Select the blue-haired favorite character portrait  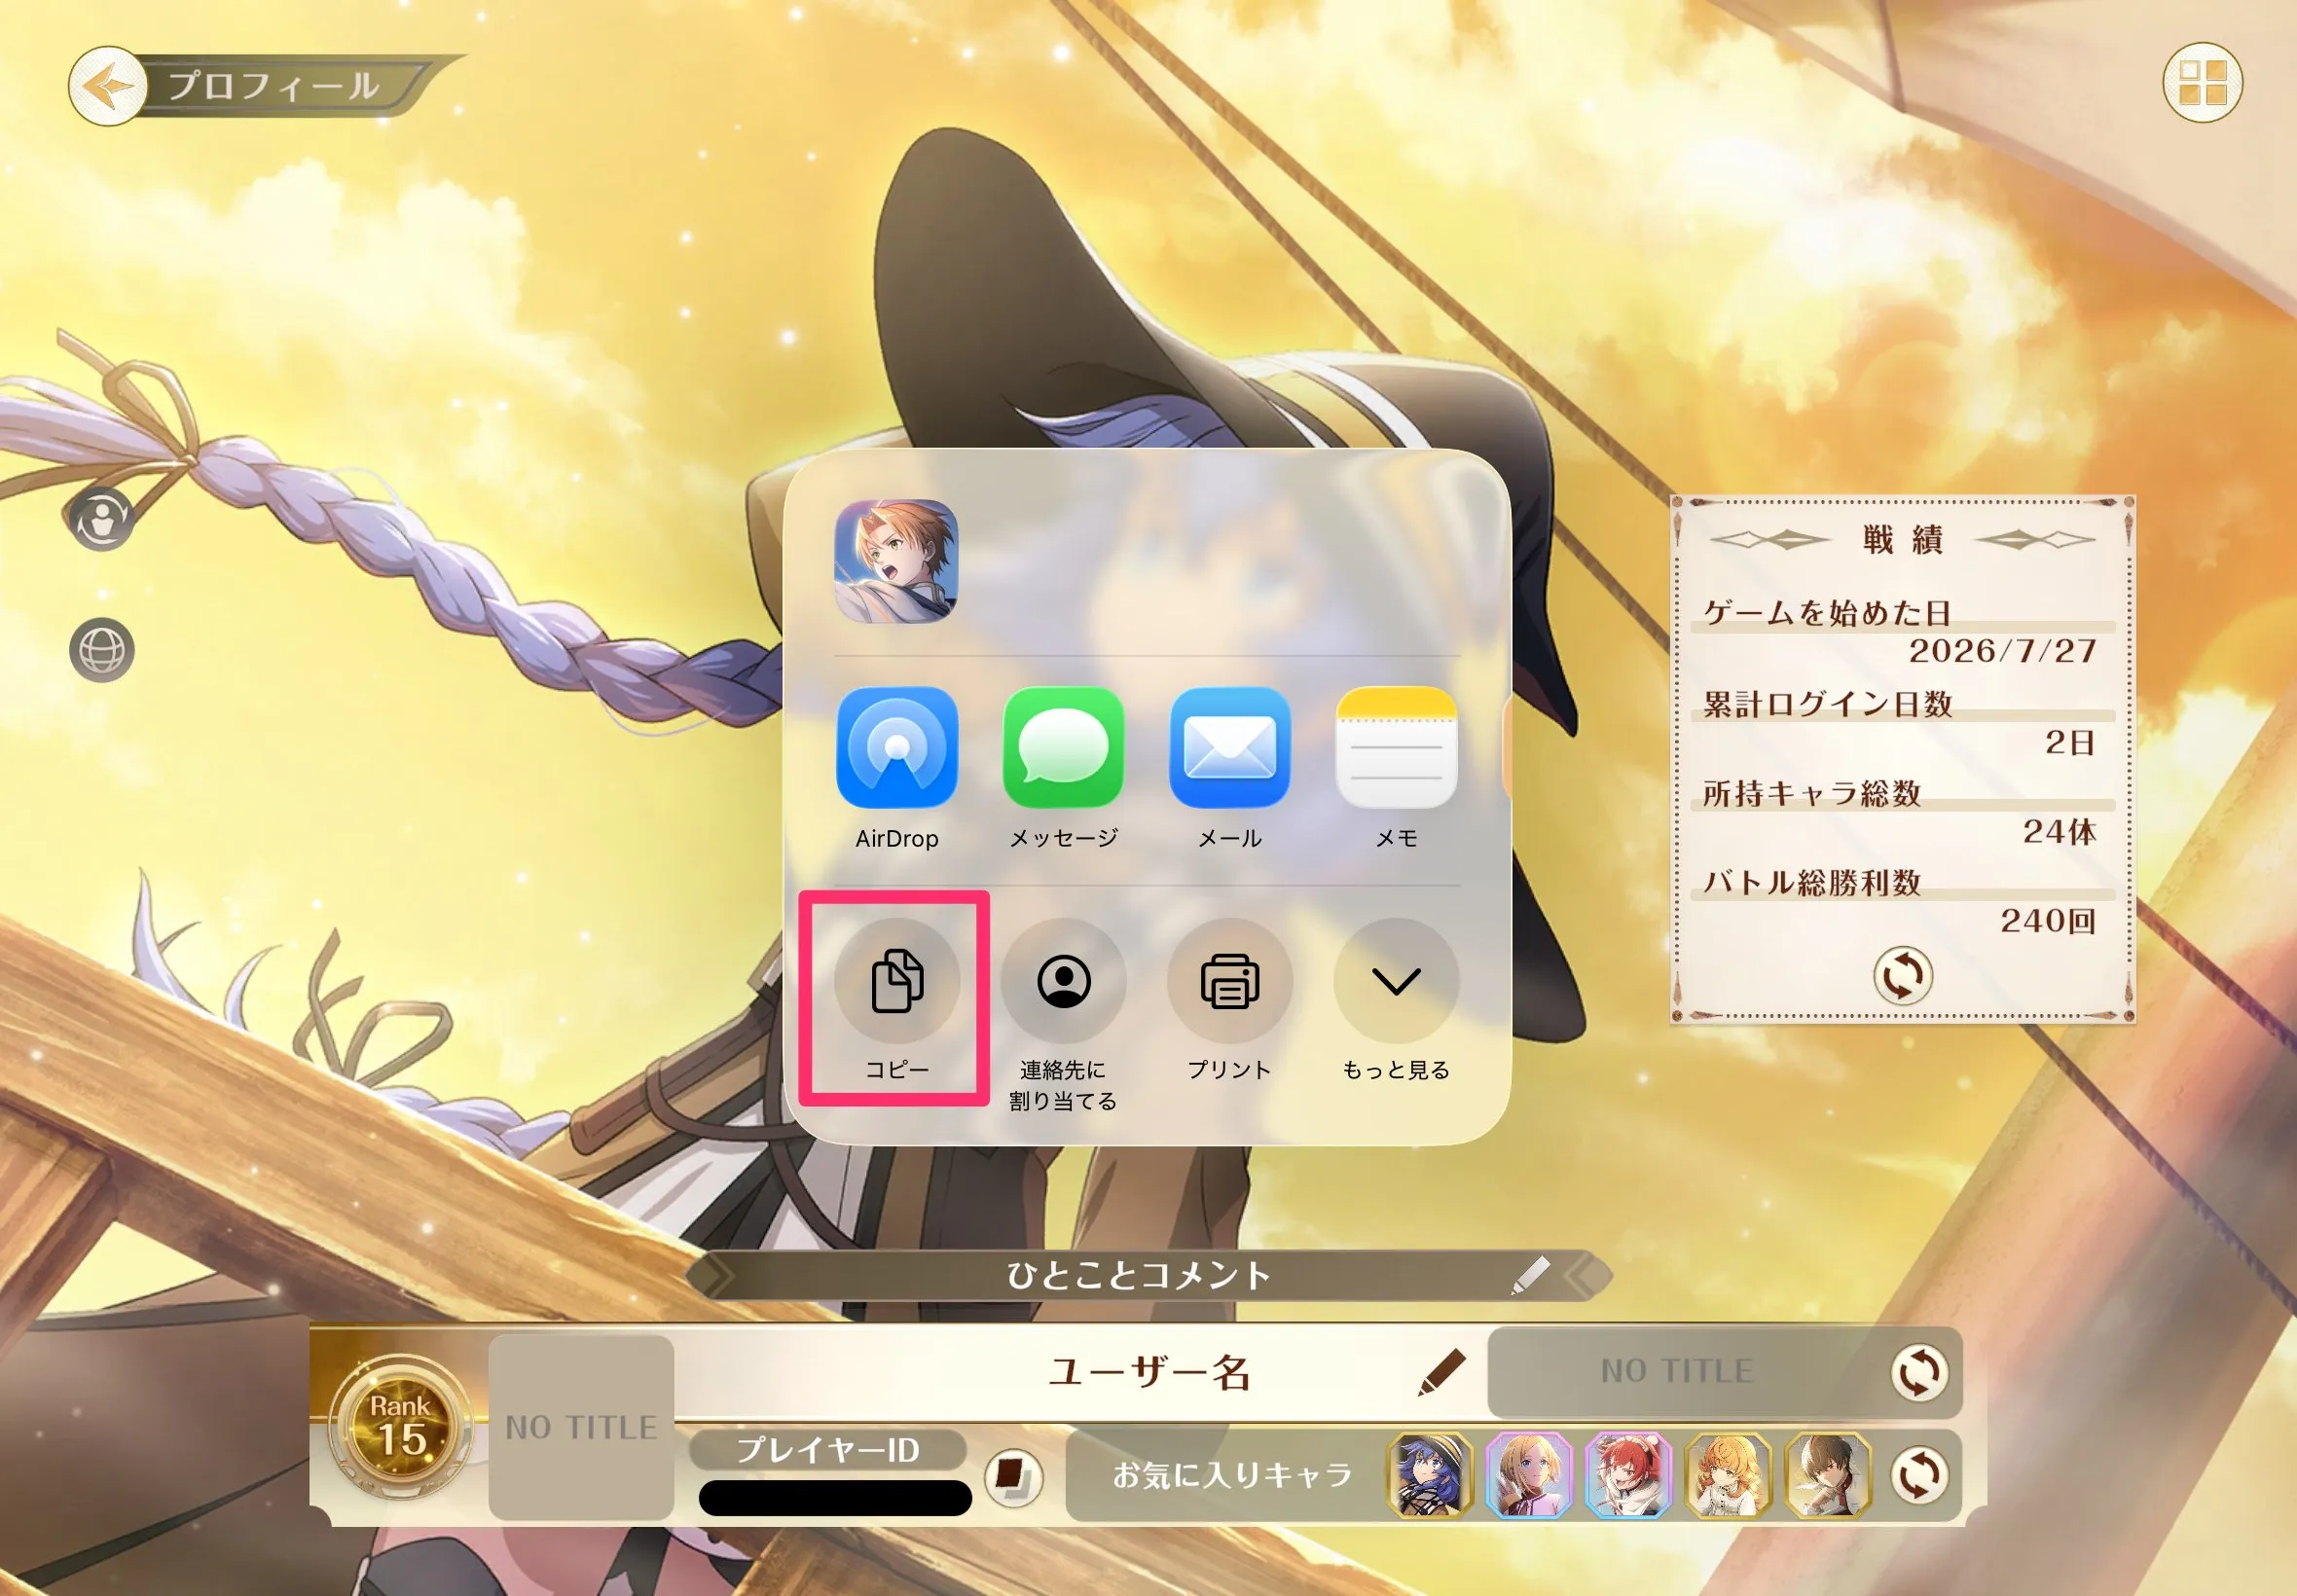(x=1430, y=1475)
